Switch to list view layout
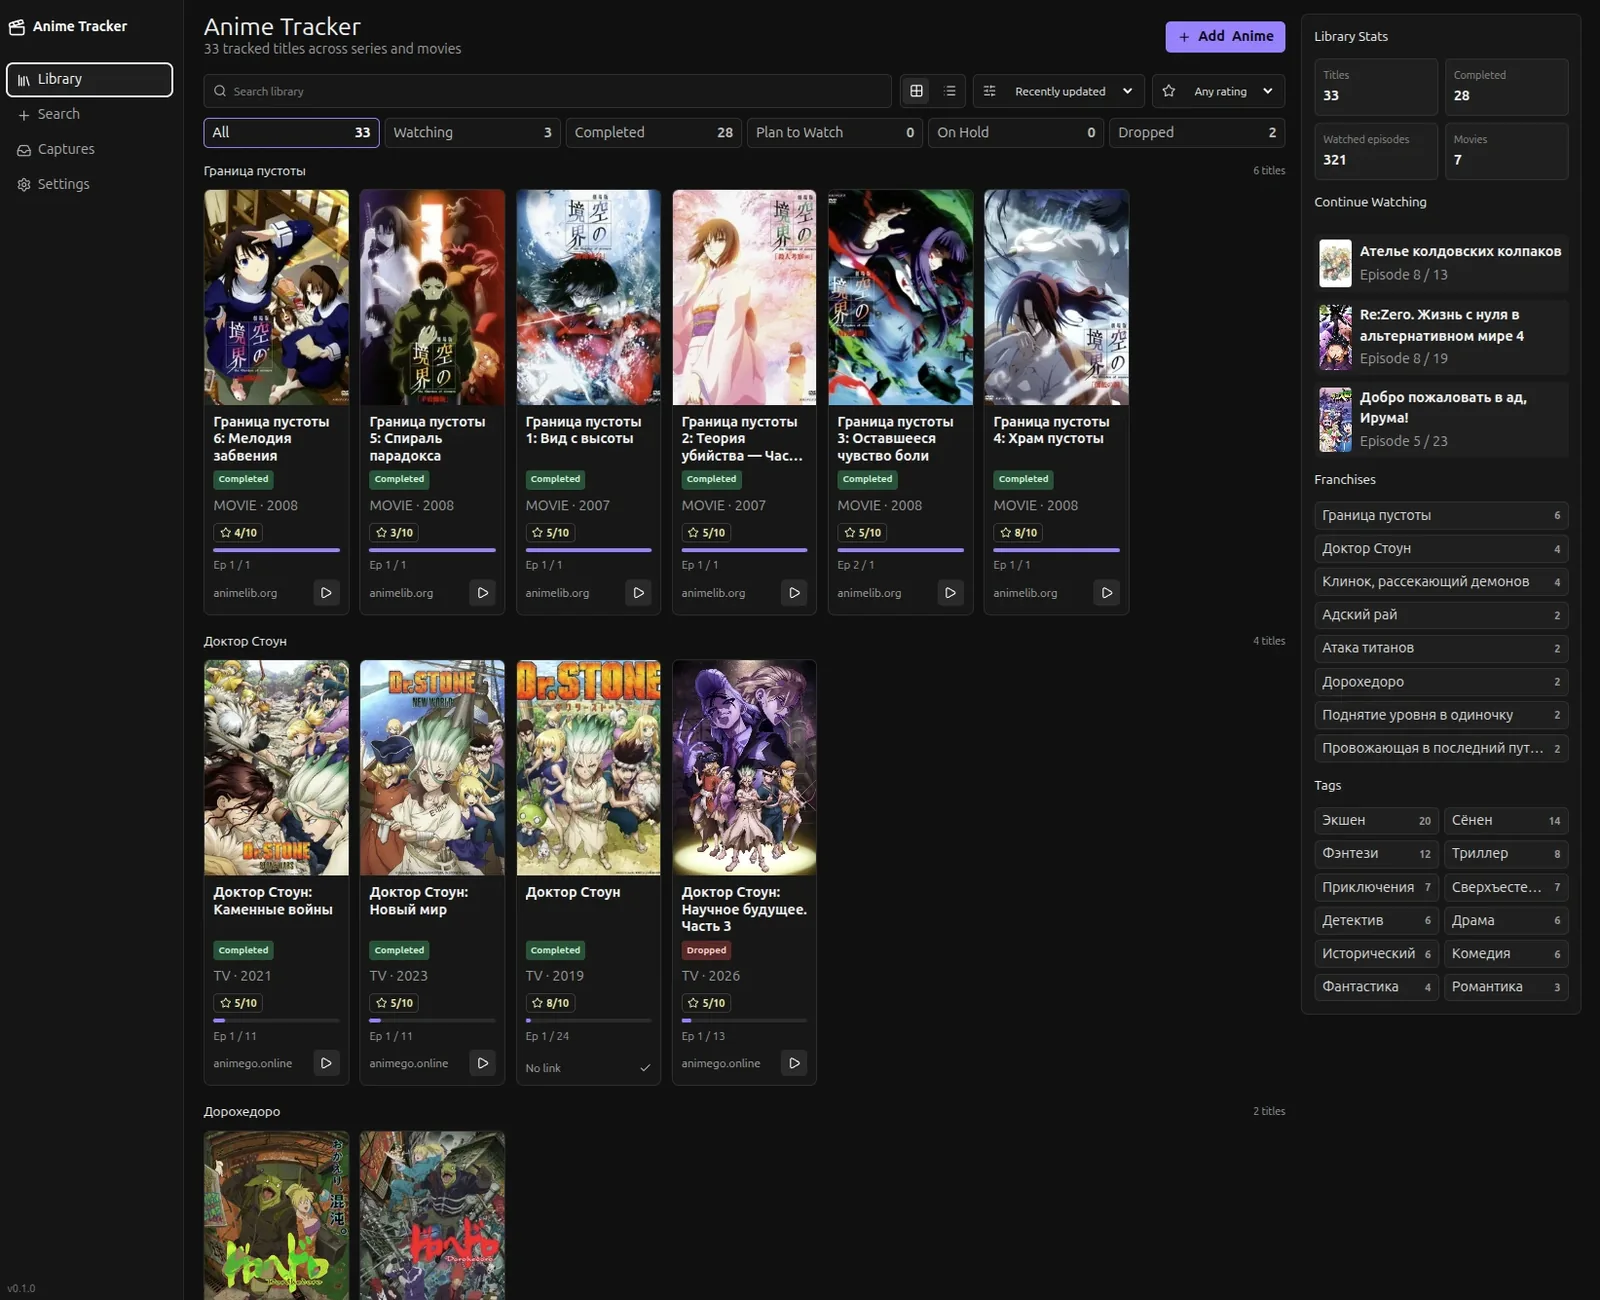1600x1300 pixels. (x=950, y=91)
